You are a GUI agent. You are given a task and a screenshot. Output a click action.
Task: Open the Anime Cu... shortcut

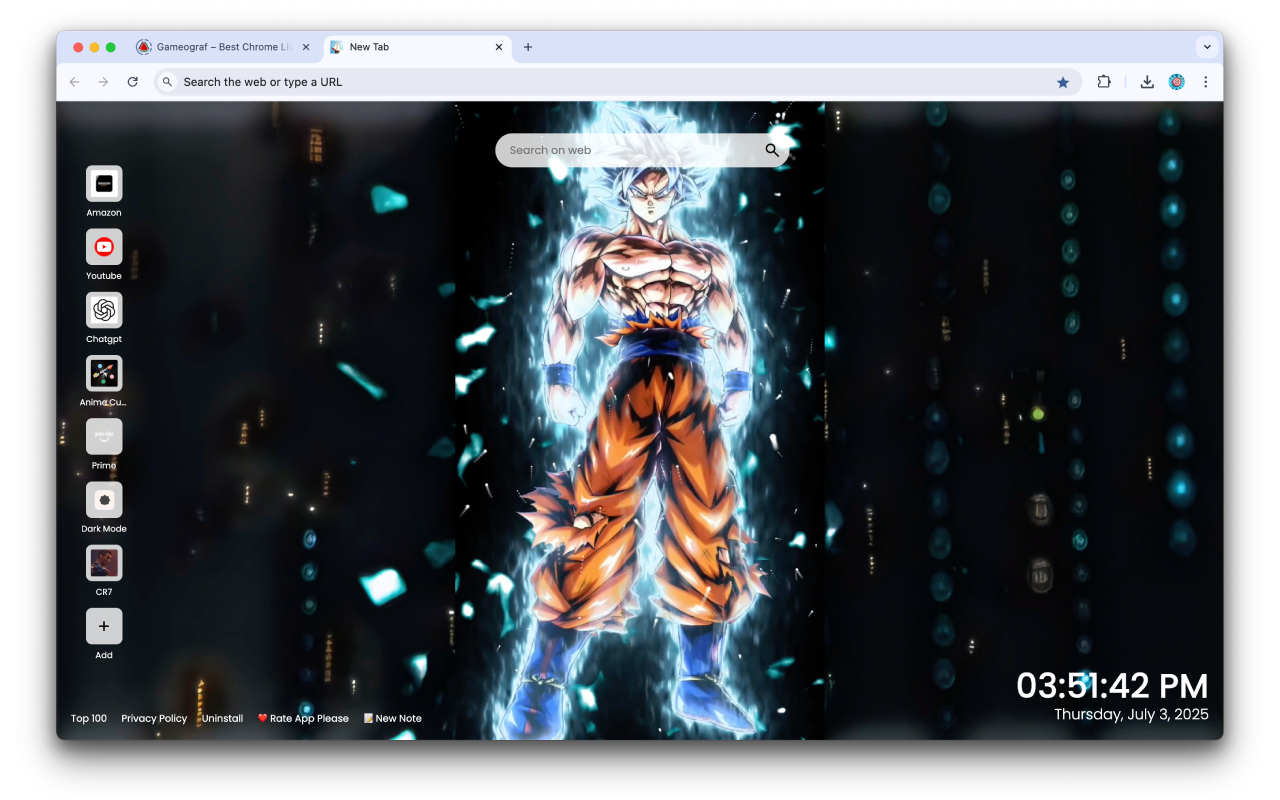pos(104,373)
